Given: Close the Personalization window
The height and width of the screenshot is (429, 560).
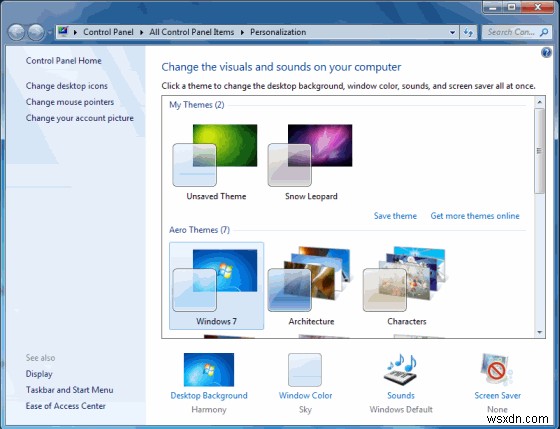Looking at the screenshot, I should coord(538,7).
